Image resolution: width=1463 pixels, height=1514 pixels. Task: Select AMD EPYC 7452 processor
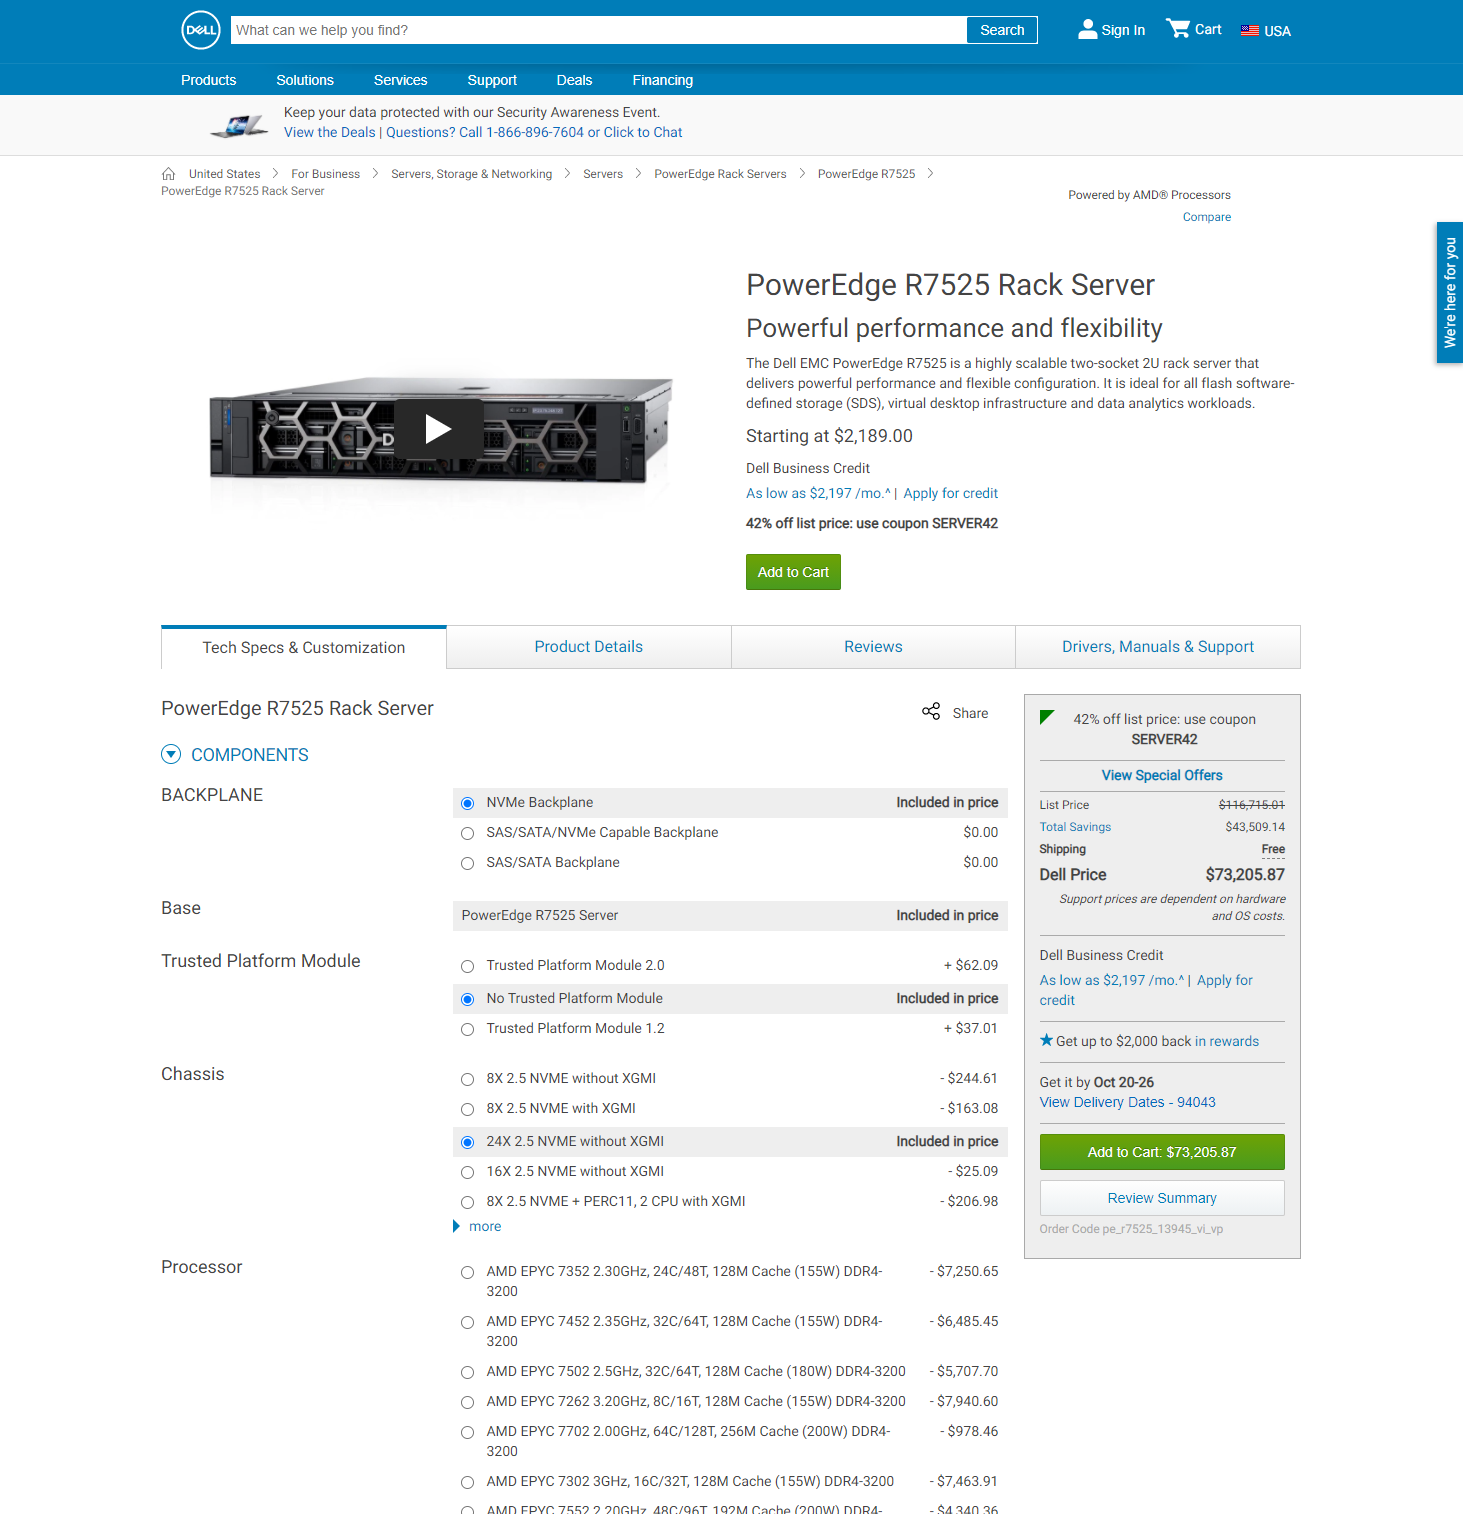tap(467, 1322)
